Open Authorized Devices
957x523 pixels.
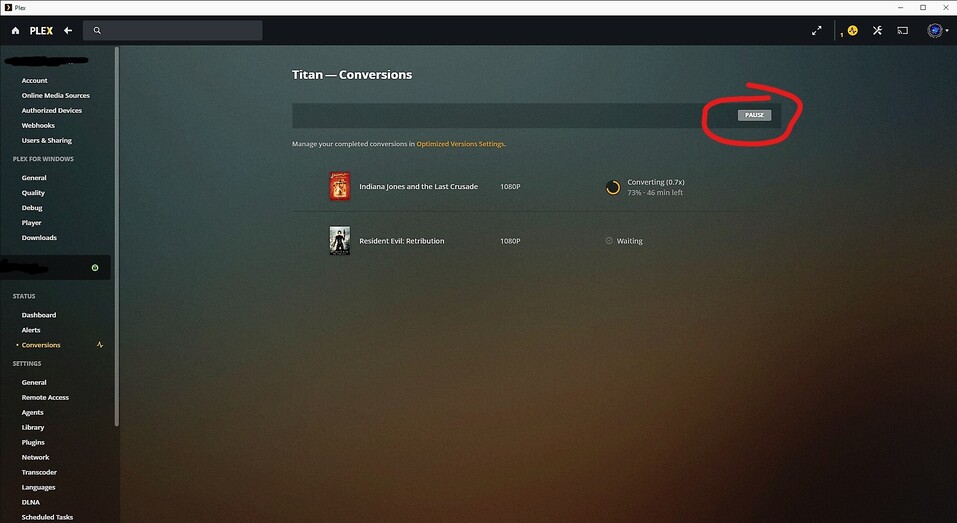point(52,110)
